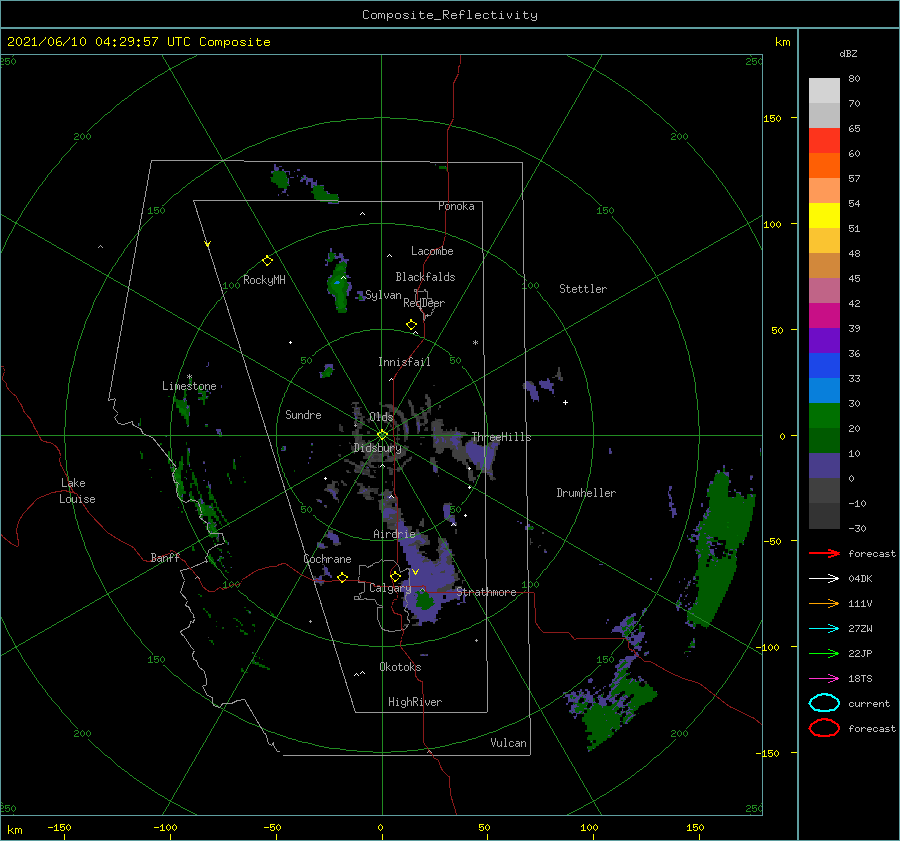Click the Okotoks town label

click(400, 667)
